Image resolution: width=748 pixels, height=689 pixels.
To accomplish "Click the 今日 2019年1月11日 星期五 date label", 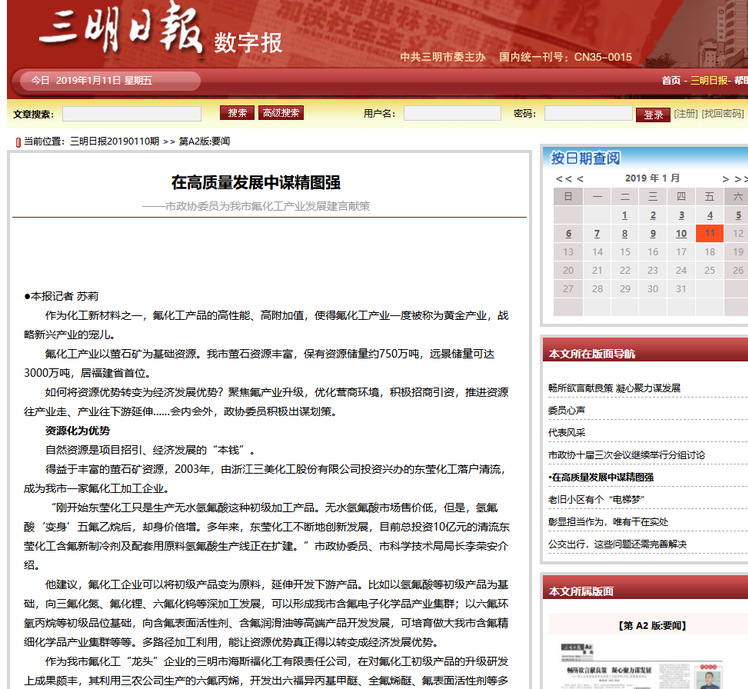I will [92, 81].
